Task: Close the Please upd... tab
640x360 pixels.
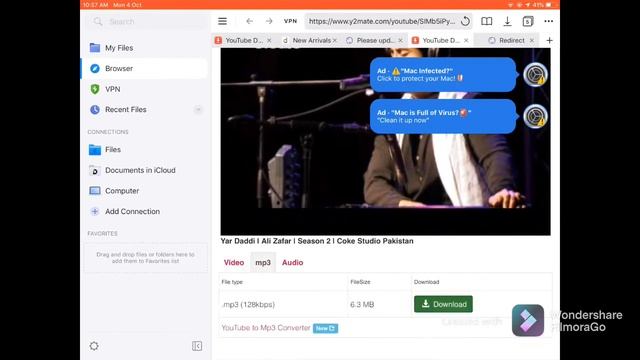Action: pyautogui.click(x=400, y=40)
